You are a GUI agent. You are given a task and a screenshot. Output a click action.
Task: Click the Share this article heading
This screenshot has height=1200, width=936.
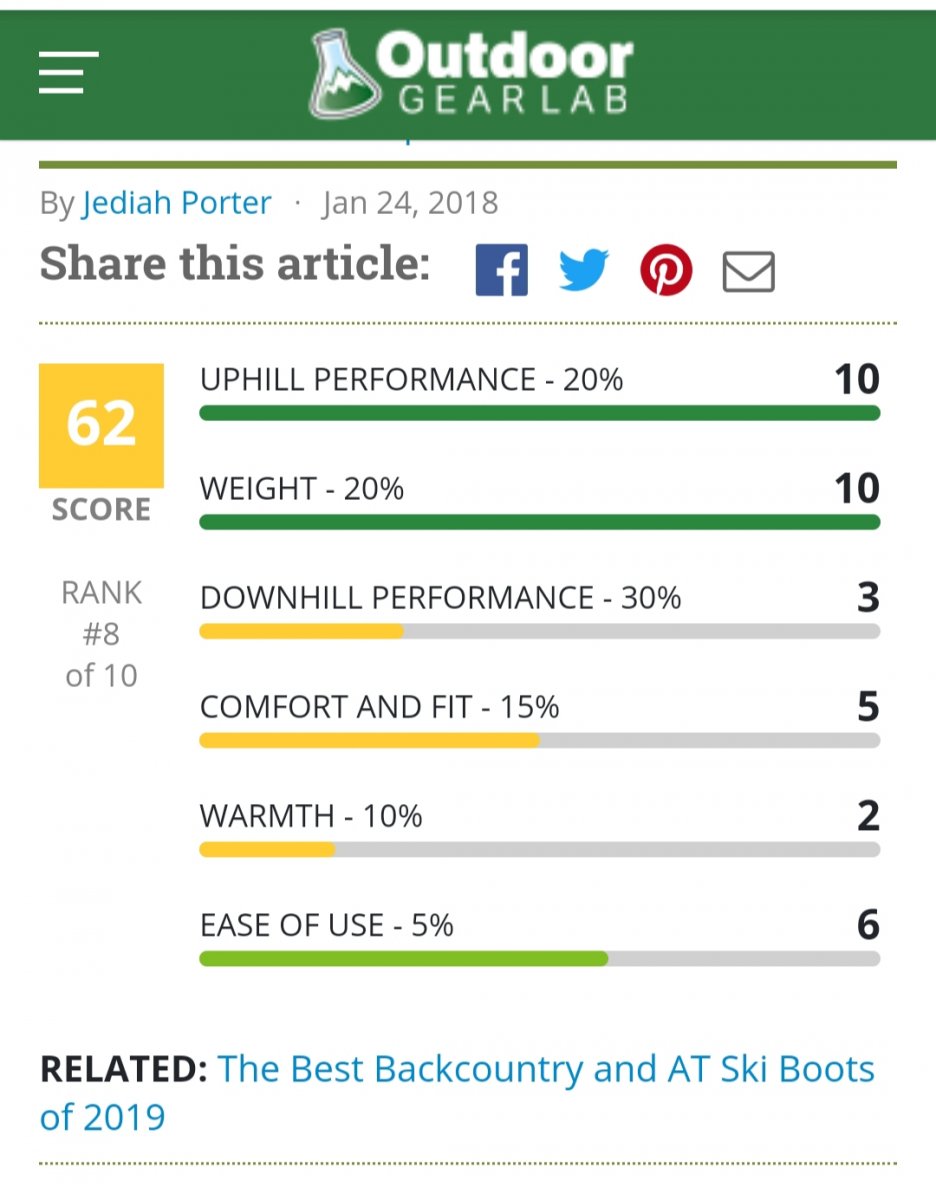point(235,264)
